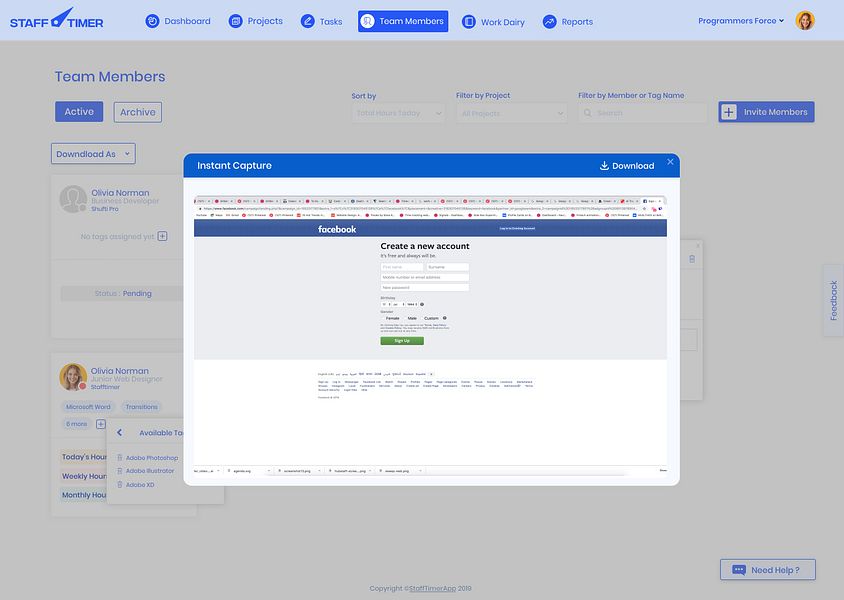The image size is (844, 600).
Task: Close the Instant Capture dialog
Action: 670,161
